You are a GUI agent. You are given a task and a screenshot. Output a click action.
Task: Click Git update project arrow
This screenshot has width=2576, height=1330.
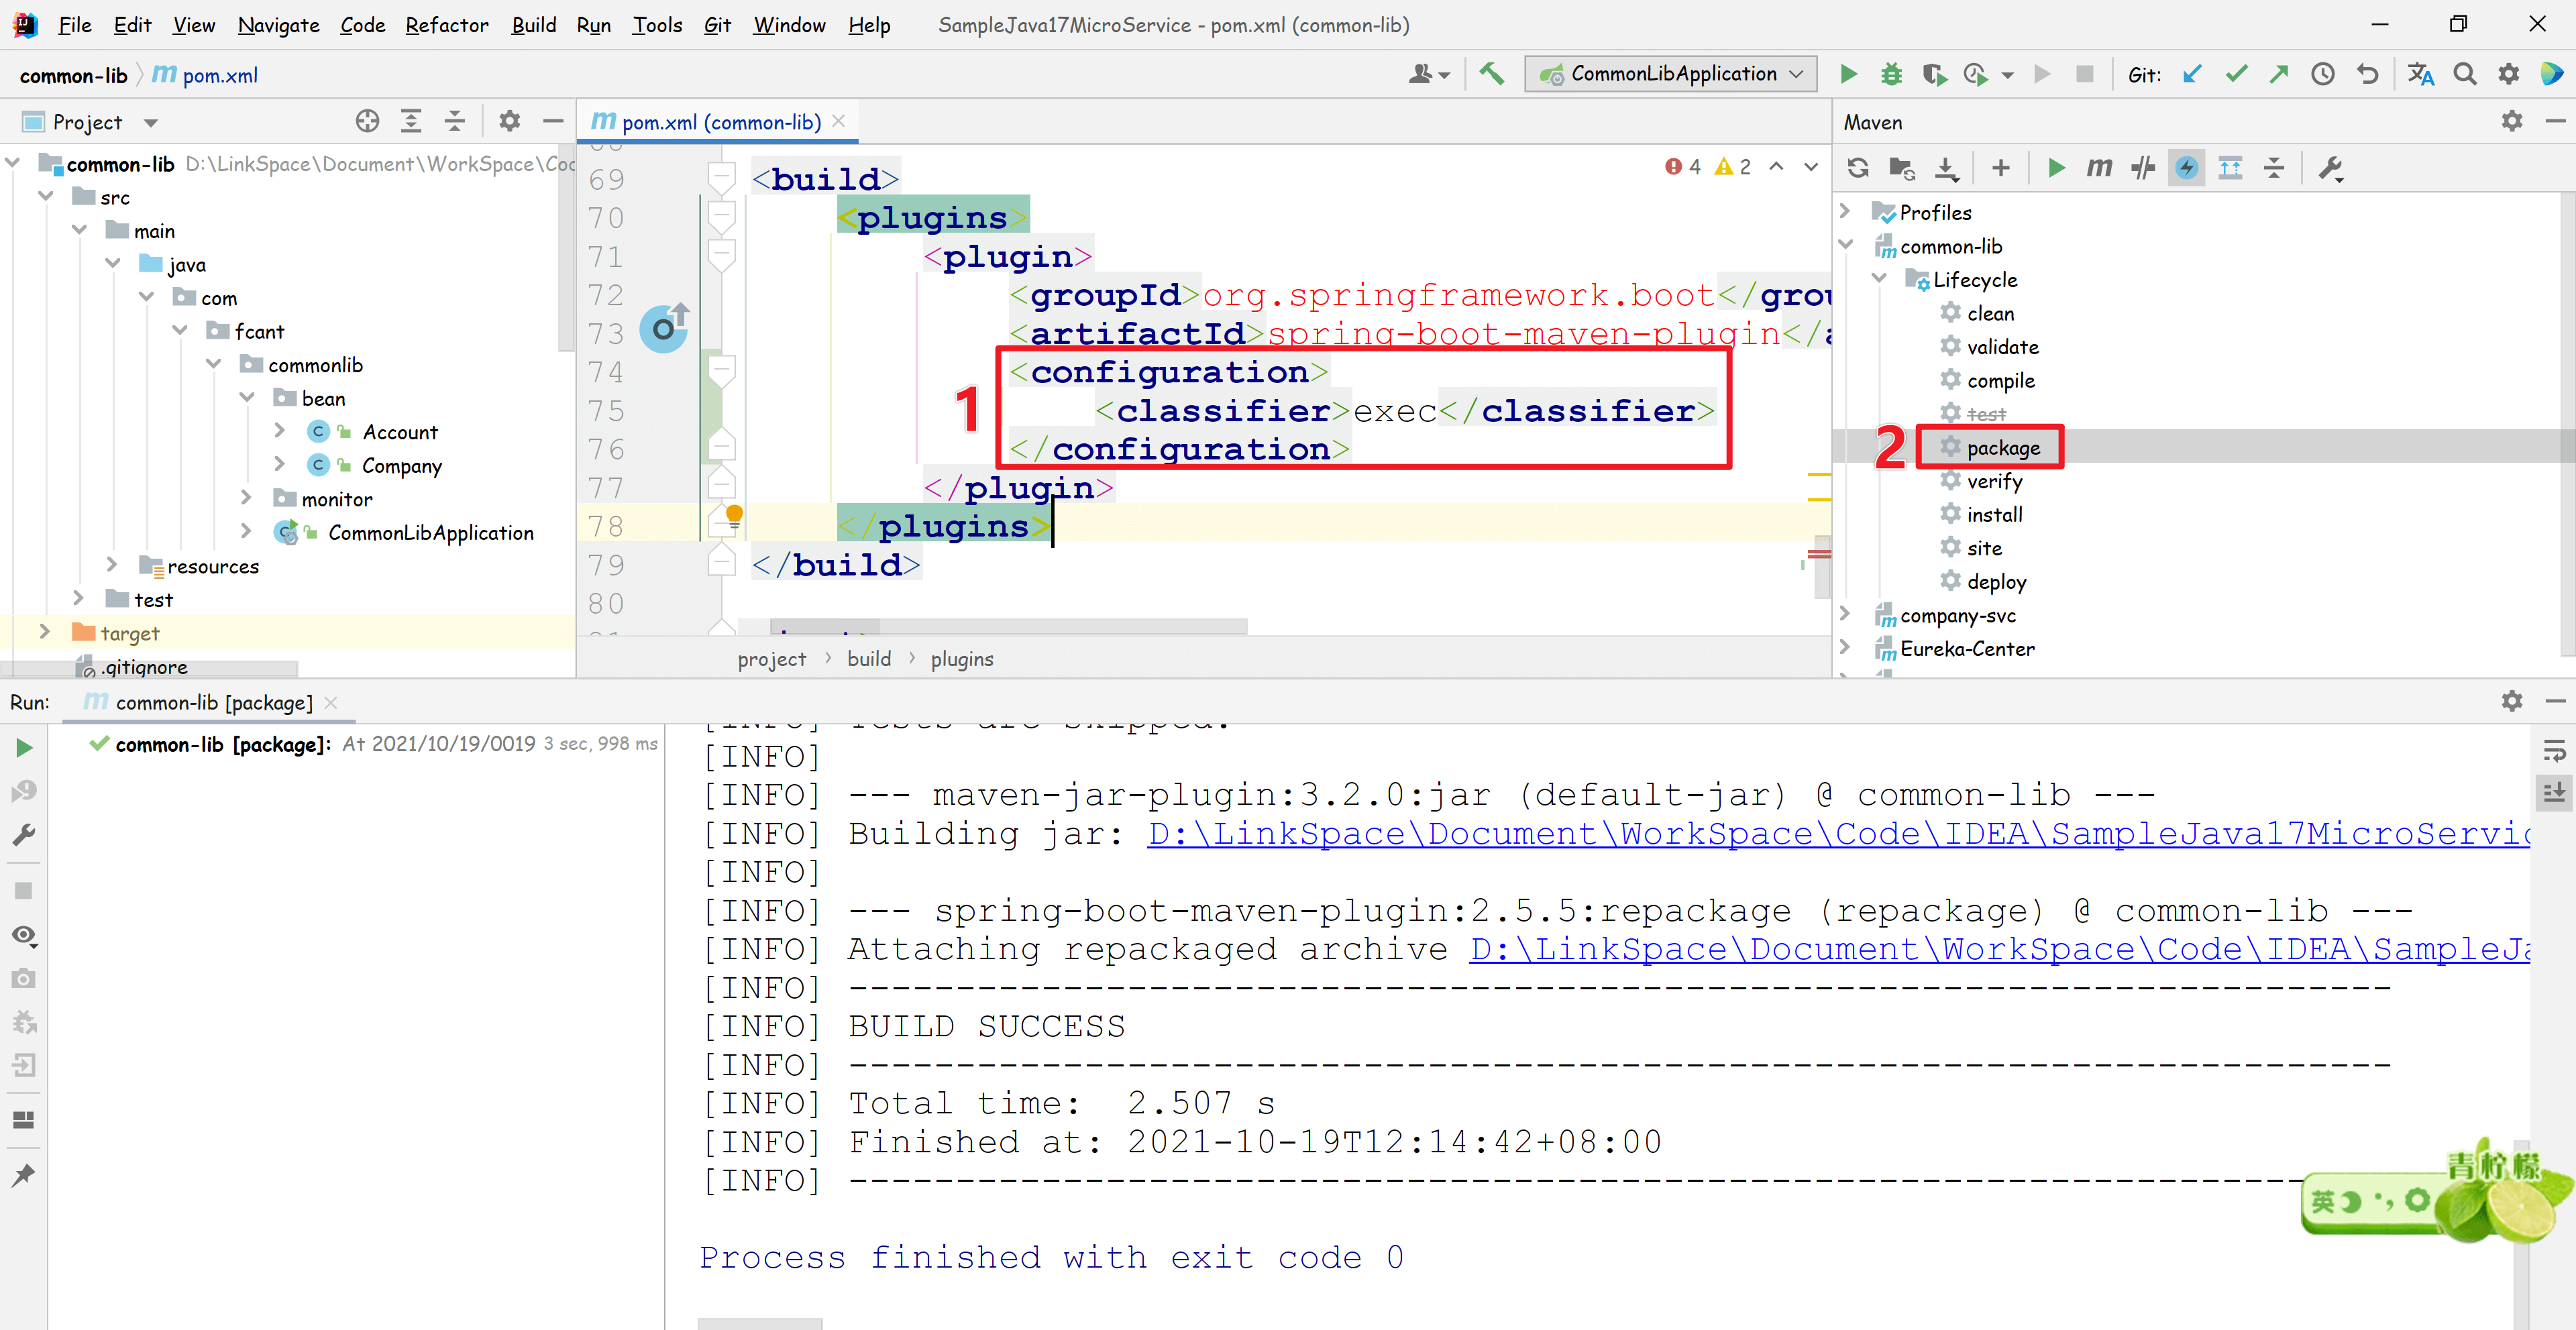pos(2191,74)
